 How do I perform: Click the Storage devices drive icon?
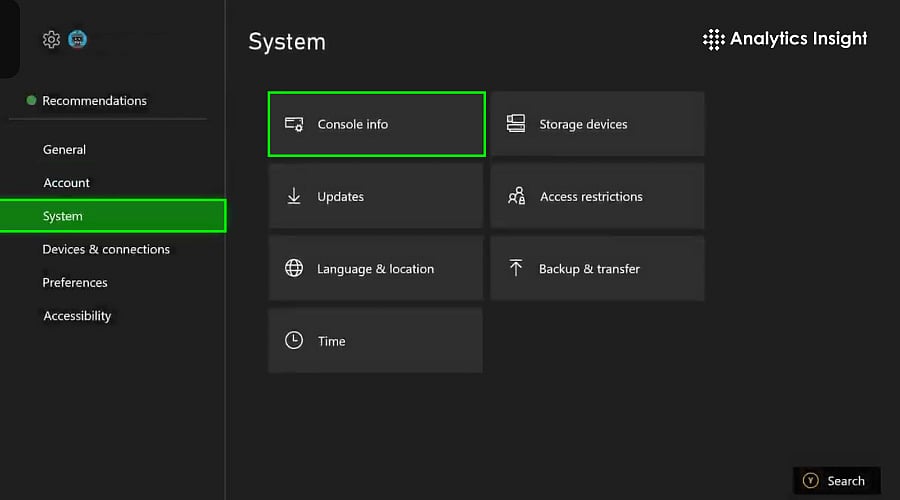[516, 124]
